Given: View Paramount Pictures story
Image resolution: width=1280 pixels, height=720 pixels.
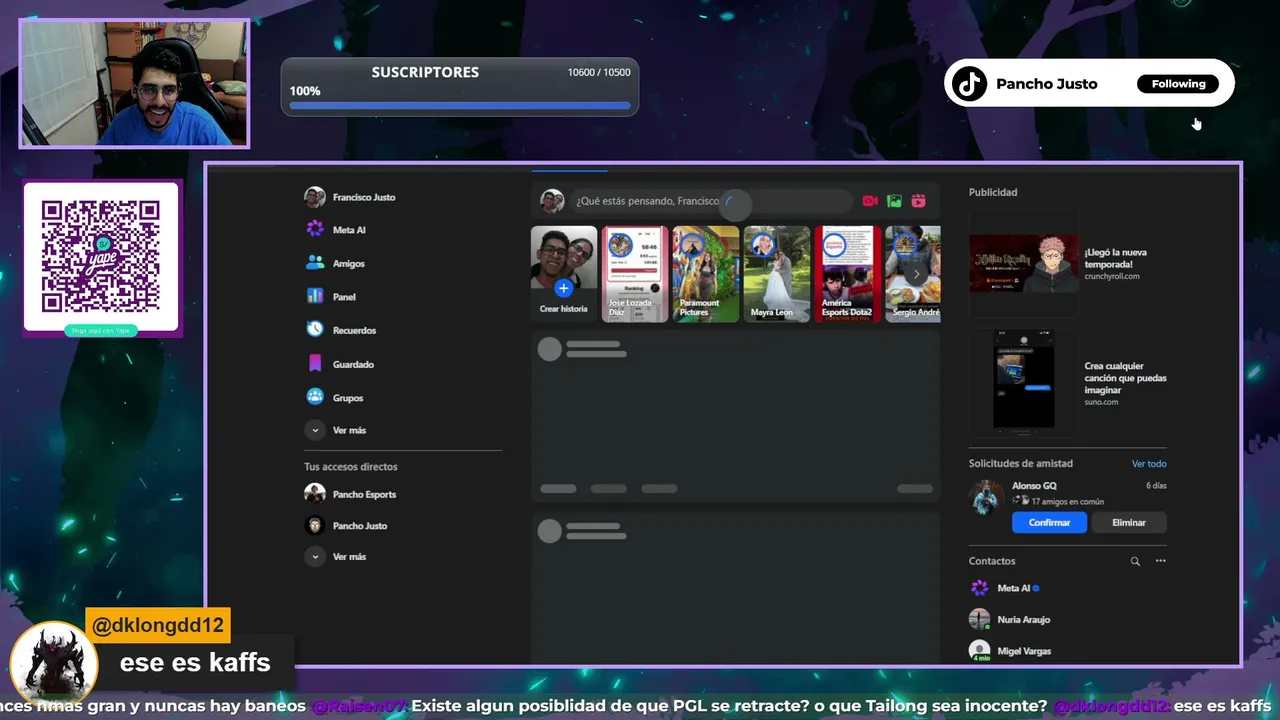Looking at the screenshot, I should click(x=706, y=274).
